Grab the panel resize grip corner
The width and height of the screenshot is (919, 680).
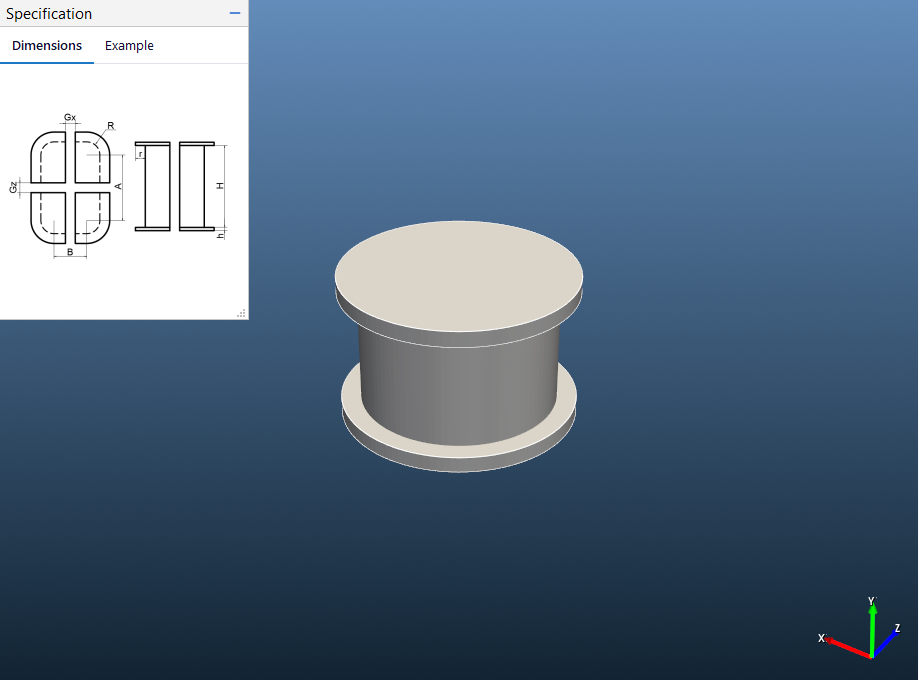[241, 314]
